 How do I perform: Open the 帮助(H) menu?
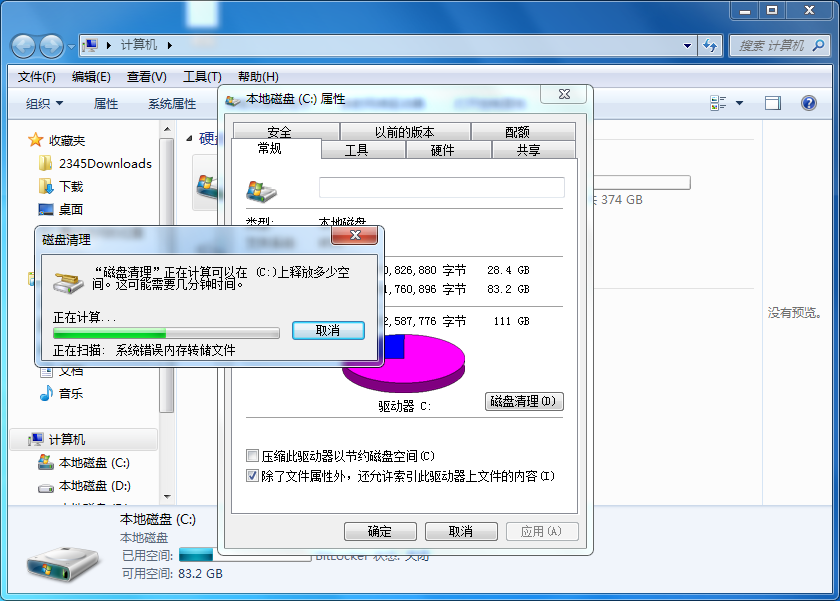click(258, 77)
